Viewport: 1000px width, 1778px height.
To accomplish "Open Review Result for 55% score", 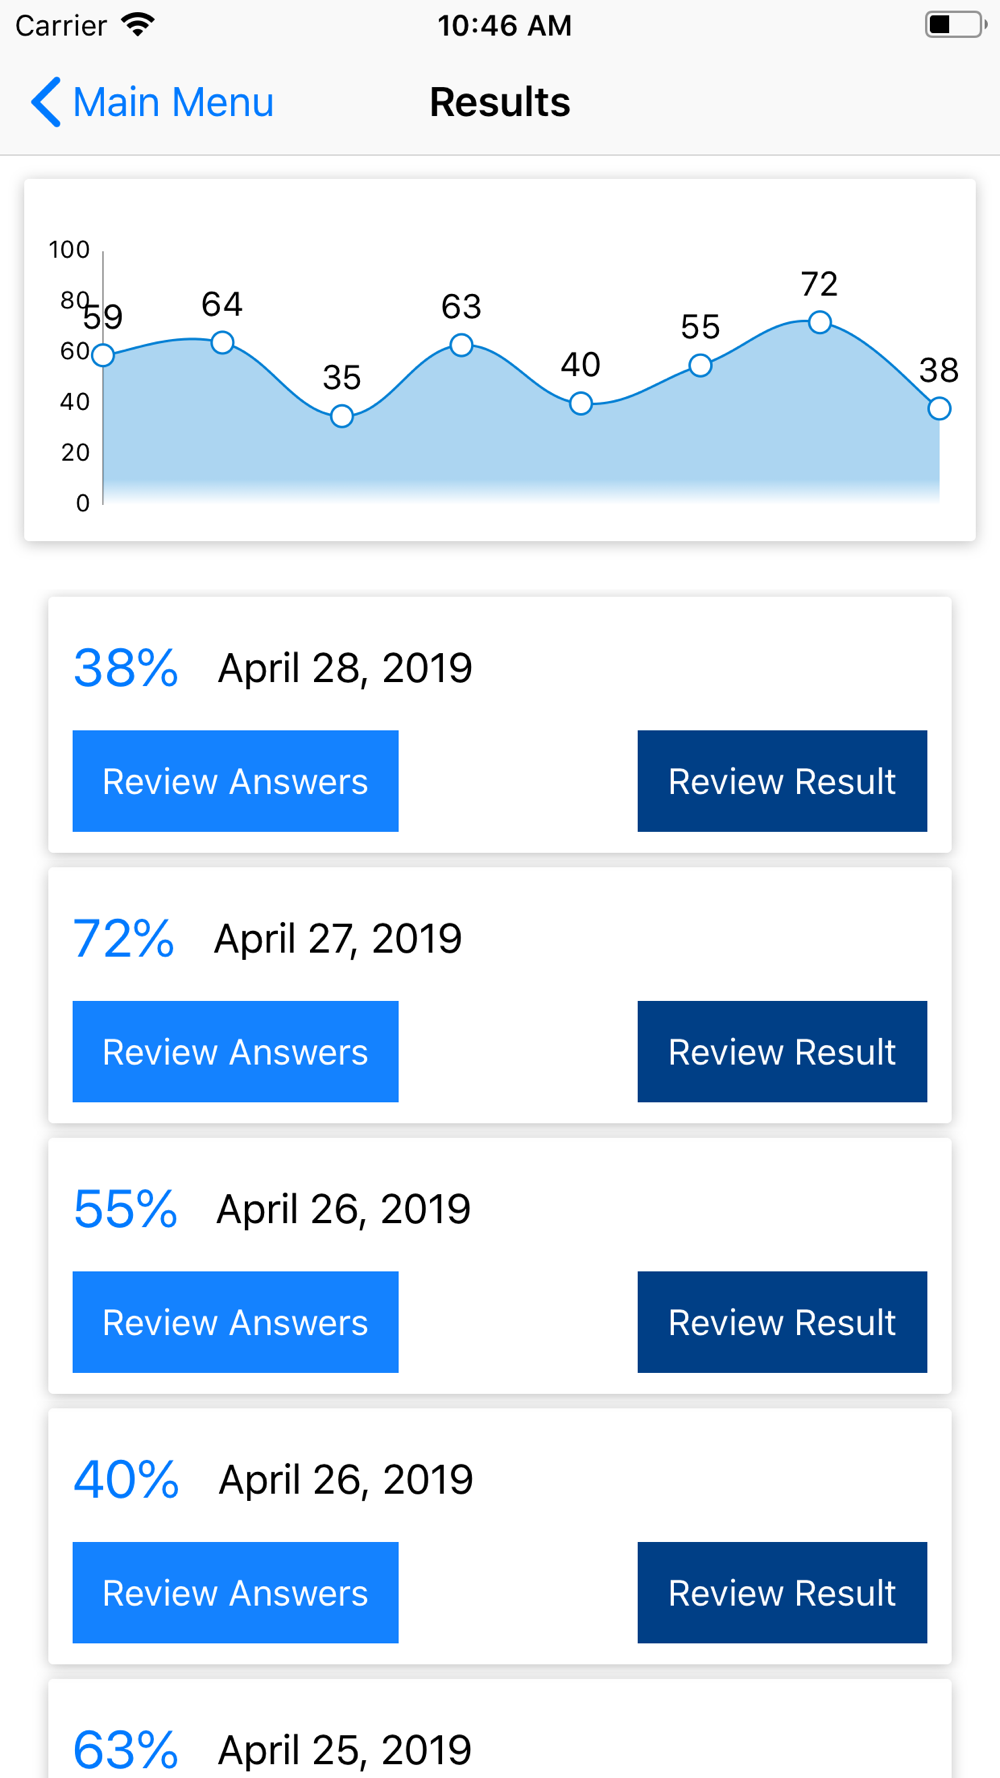I will [x=782, y=1322].
